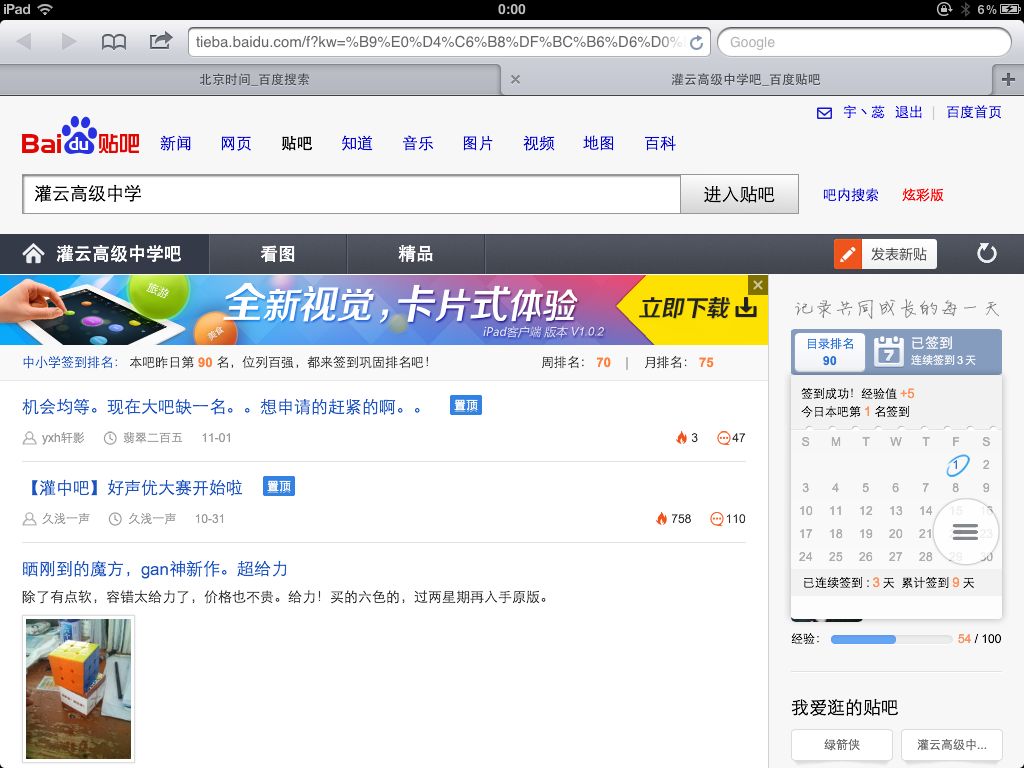The image size is (1024, 768).
Task: Open the 精品 tab
Action: click(x=415, y=253)
